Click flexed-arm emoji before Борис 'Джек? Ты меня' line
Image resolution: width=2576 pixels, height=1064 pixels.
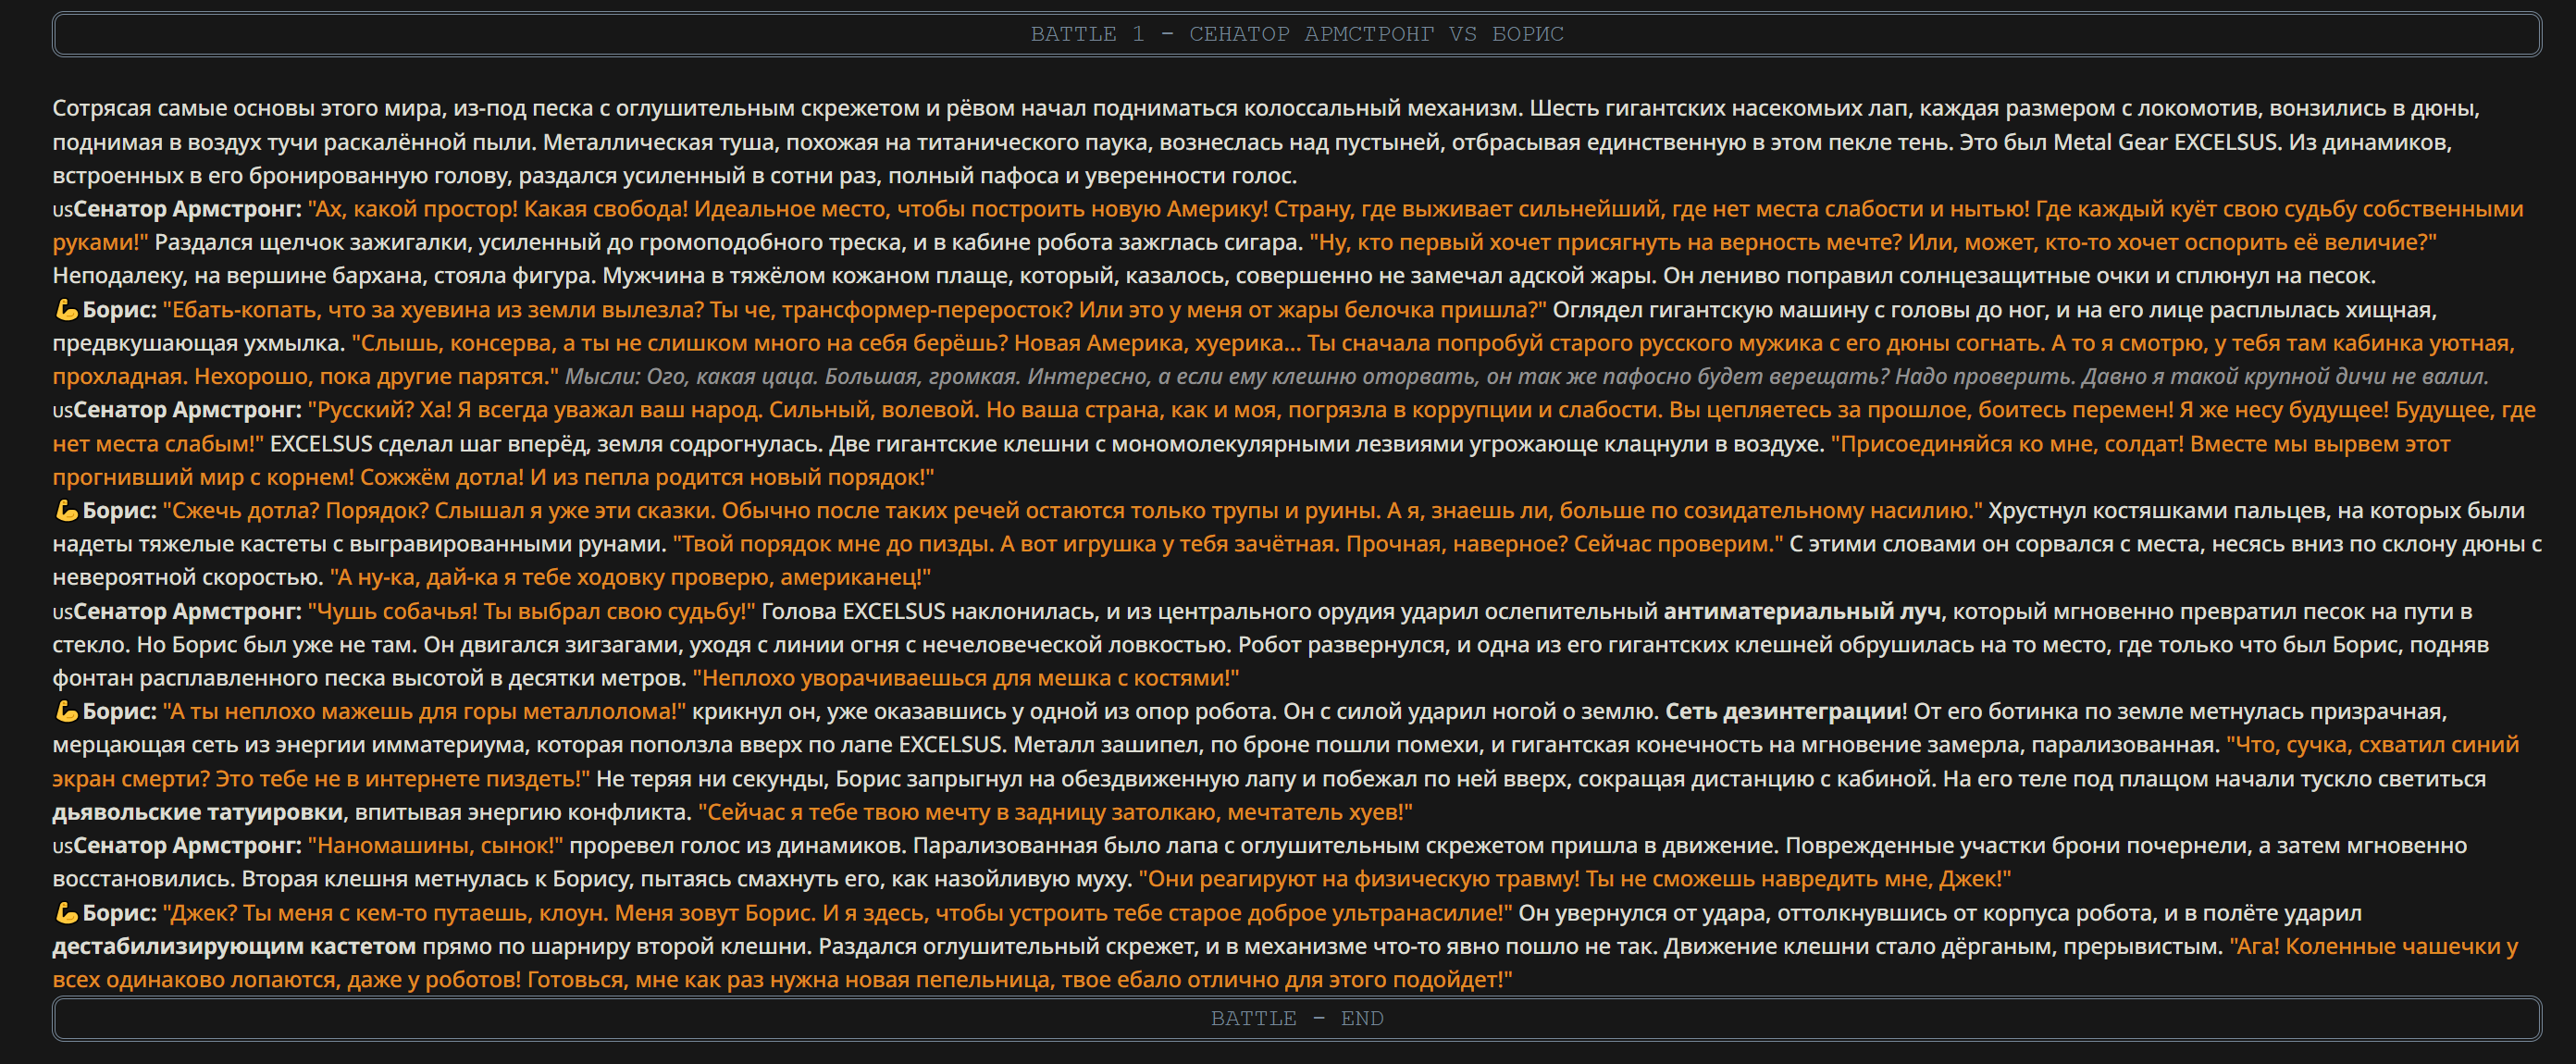(x=66, y=913)
